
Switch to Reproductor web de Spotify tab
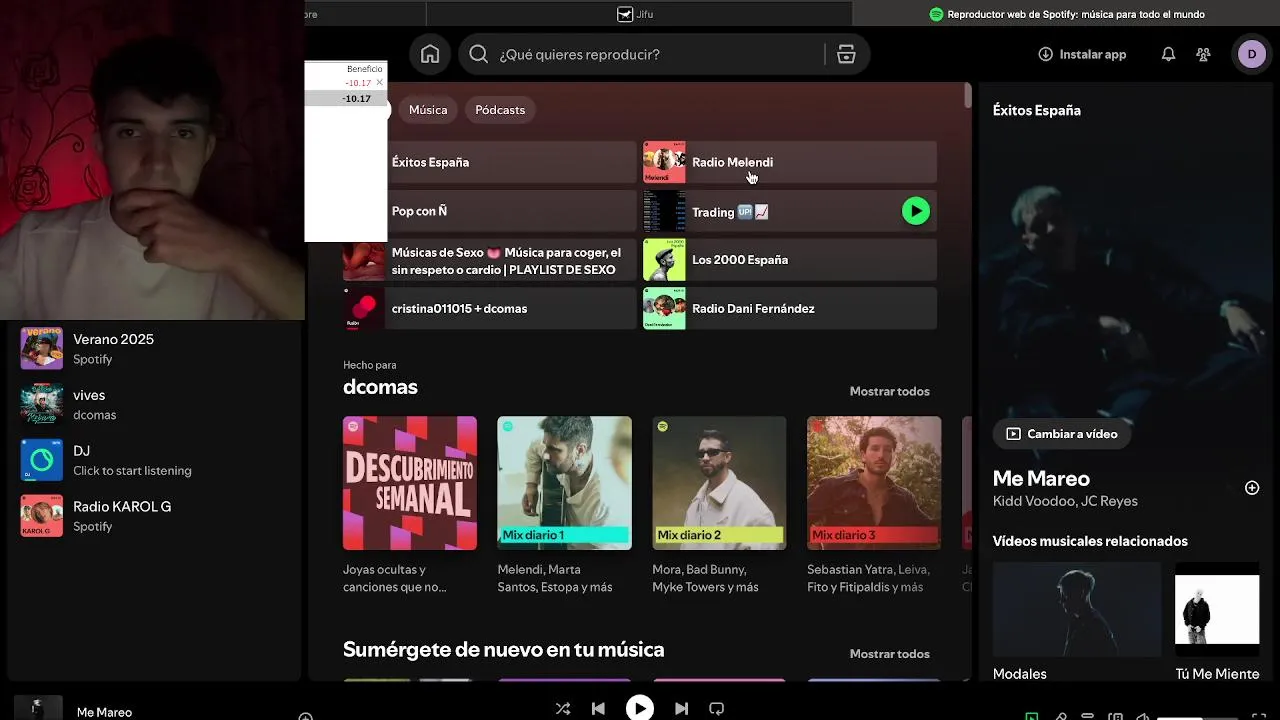[1066, 14]
